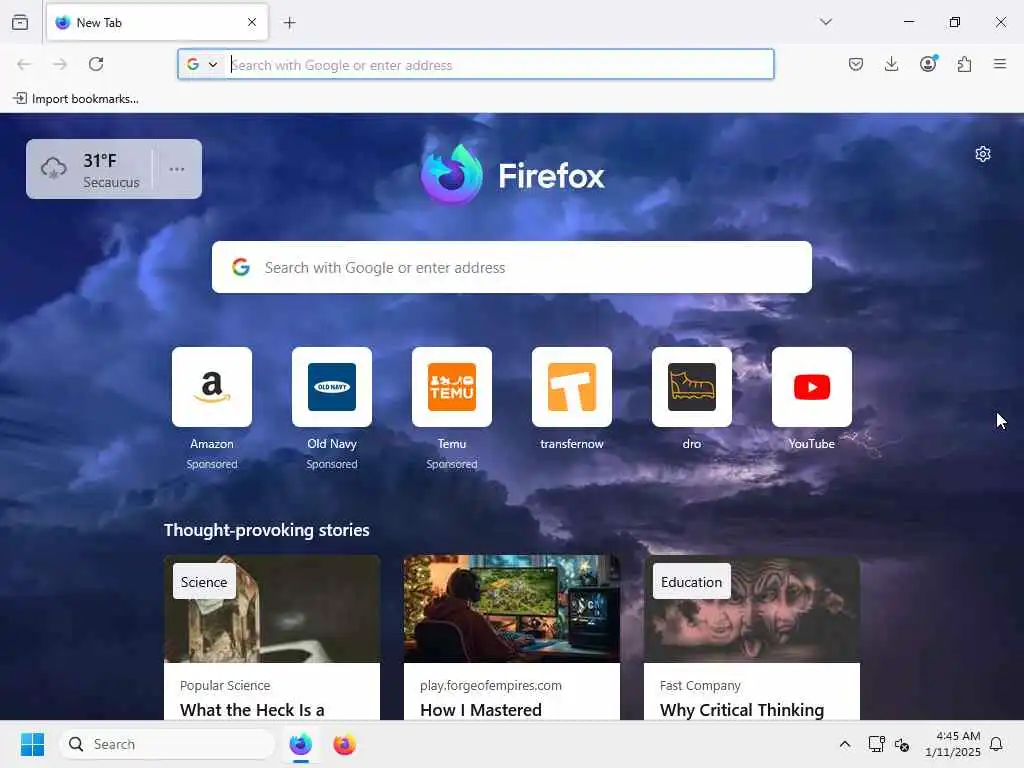Reload the current page

96,64
